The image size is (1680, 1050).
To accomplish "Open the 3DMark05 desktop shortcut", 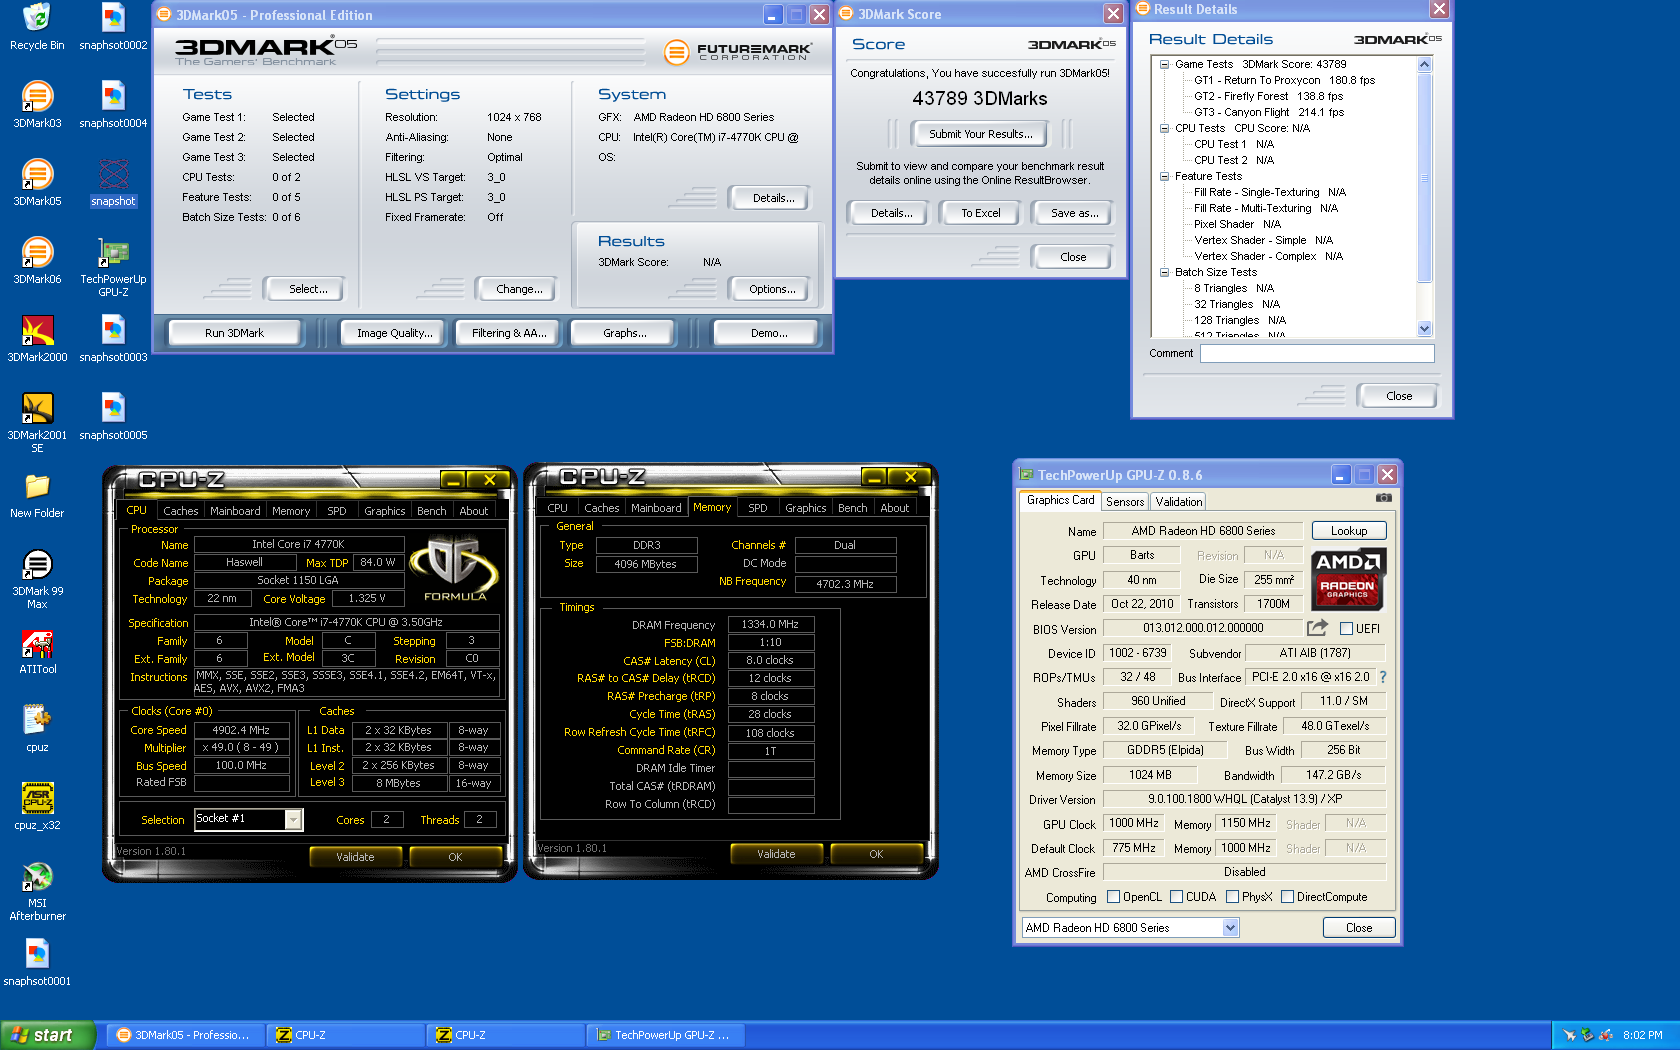I will [x=37, y=183].
